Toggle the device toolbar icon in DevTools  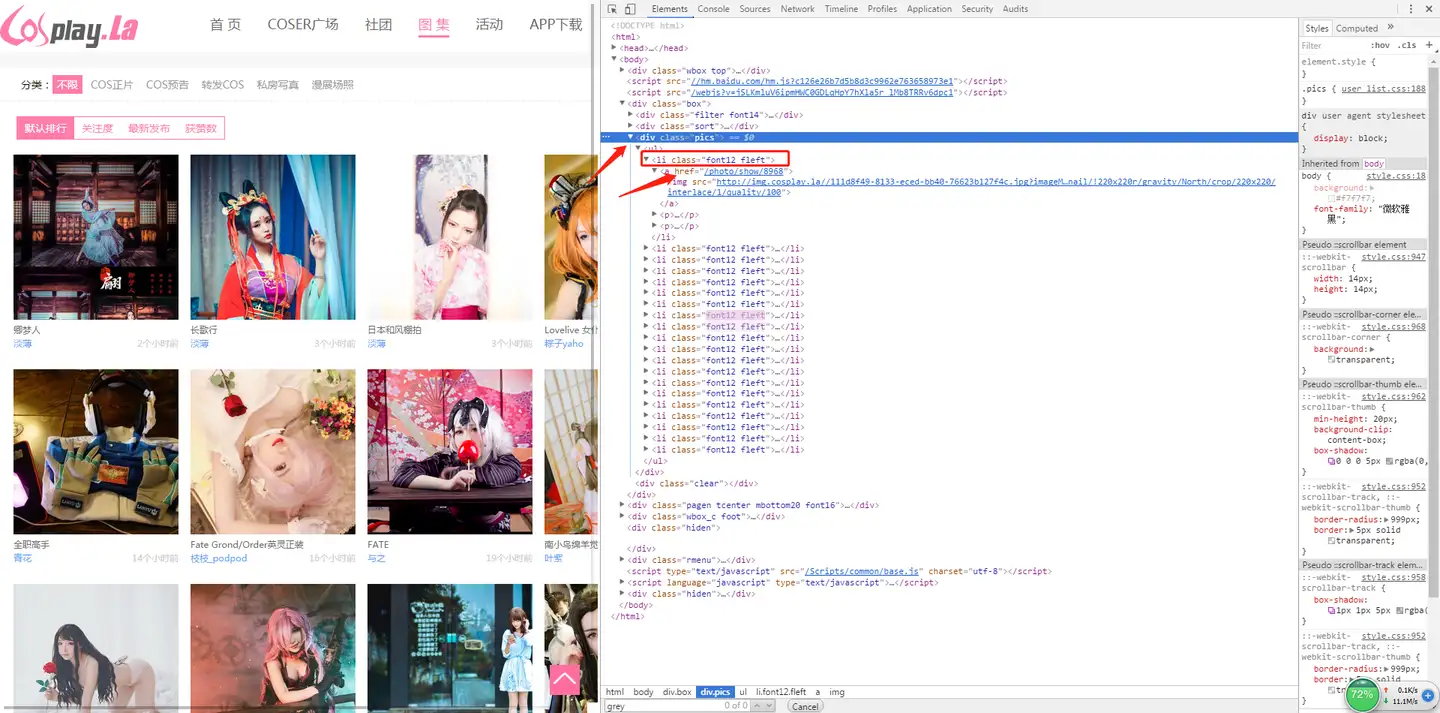[630, 9]
